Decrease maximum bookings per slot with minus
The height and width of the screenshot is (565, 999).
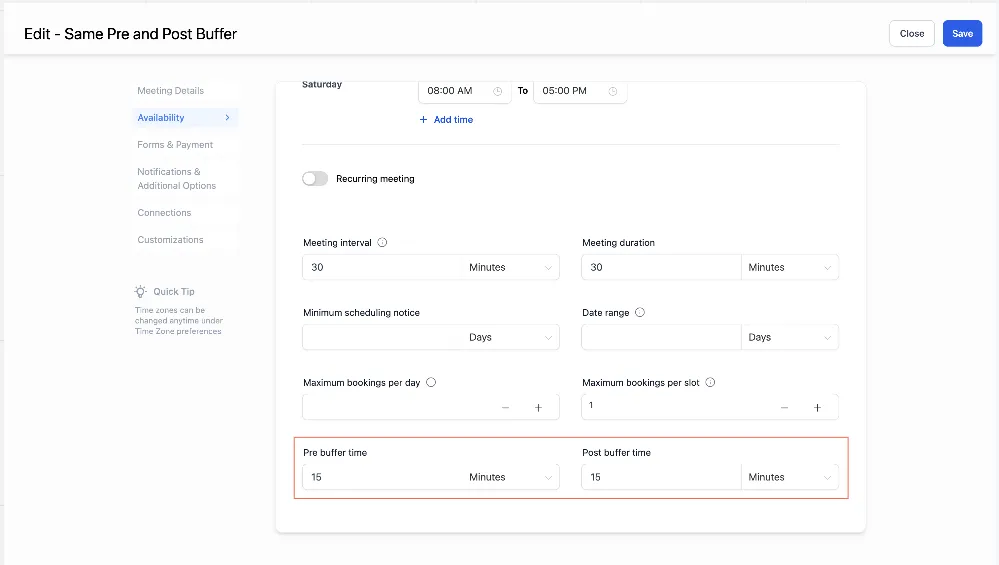(x=784, y=408)
